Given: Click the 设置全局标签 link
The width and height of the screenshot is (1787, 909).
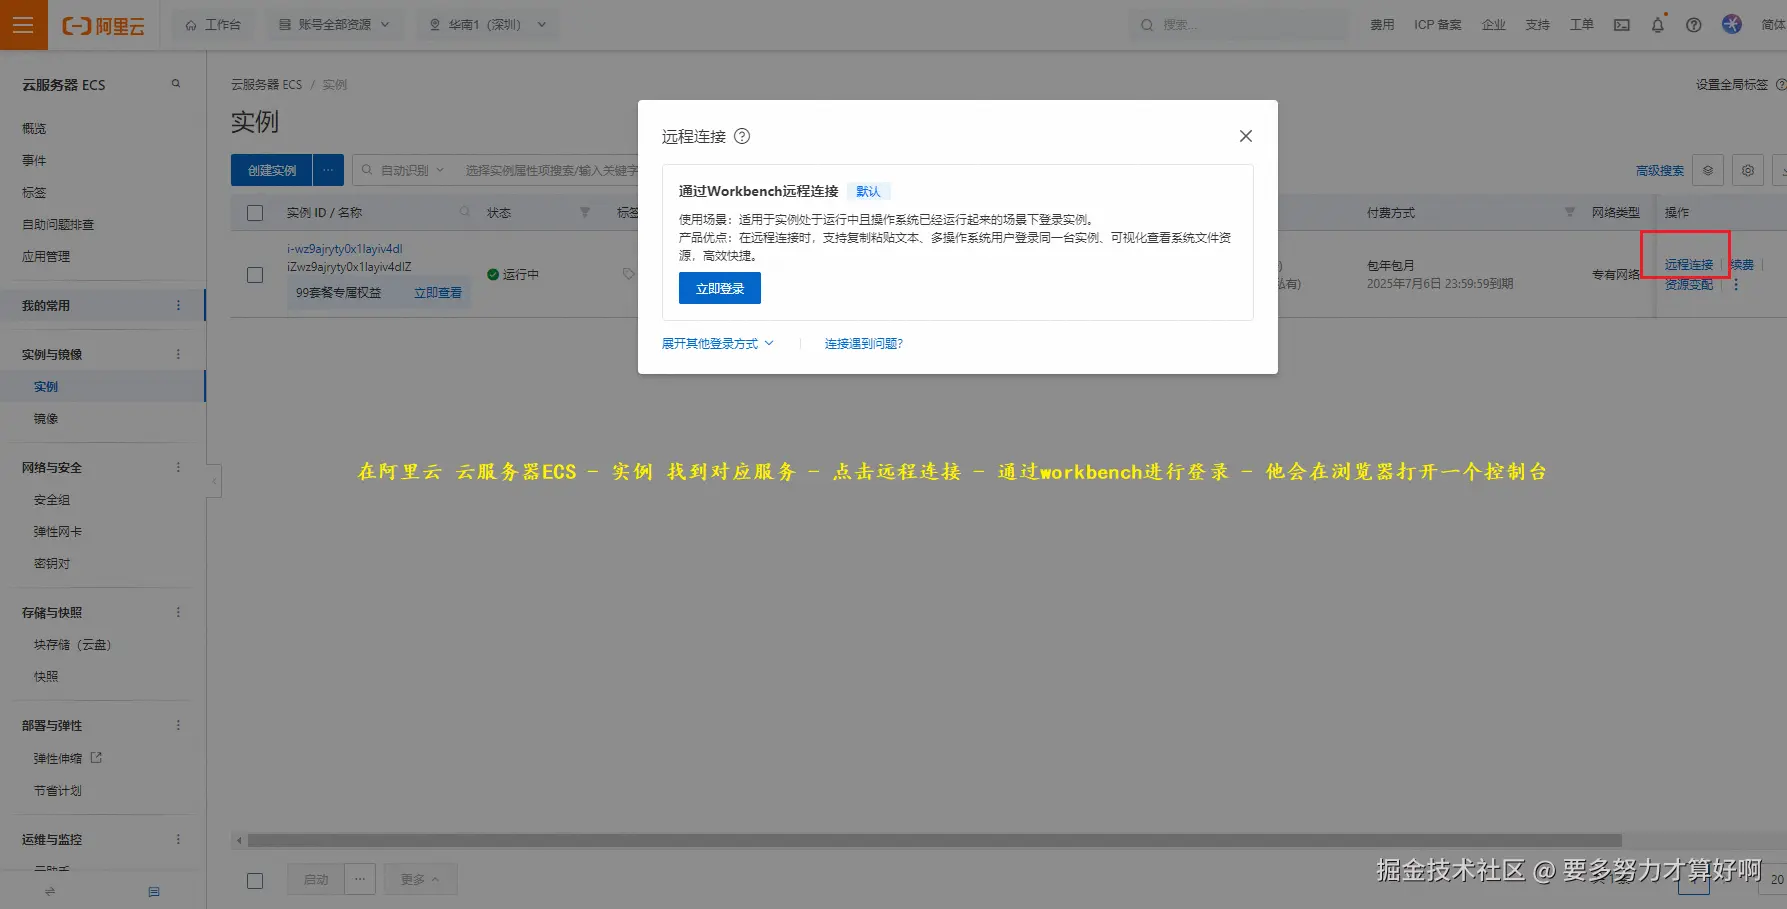Looking at the screenshot, I should (1732, 85).
